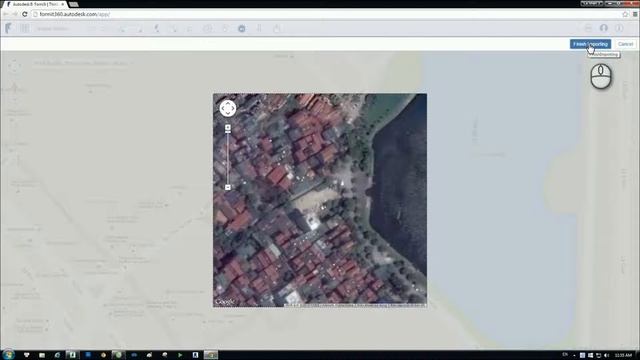Click the map zoom slider track
The height and width of the screenshot is (360, 640).
[x=228, y=158]
